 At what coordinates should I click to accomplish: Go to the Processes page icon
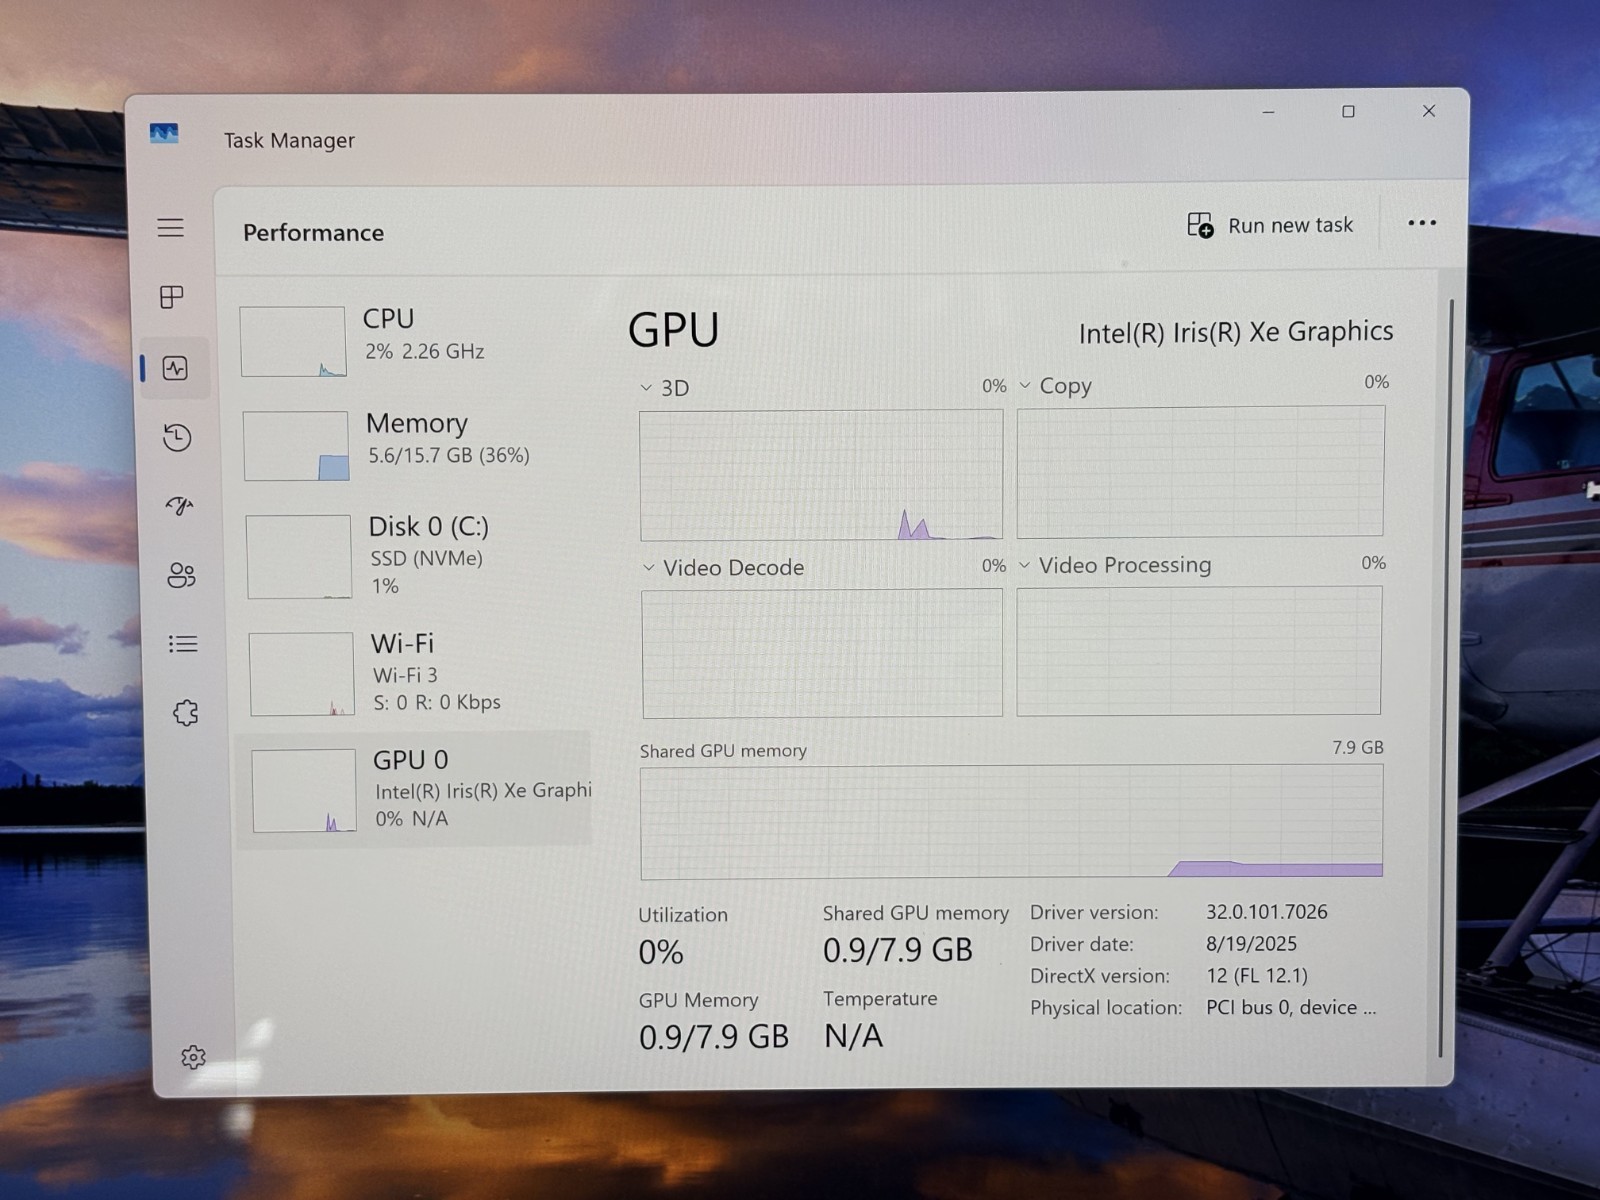pyautogui.click(x=172, y=297)
